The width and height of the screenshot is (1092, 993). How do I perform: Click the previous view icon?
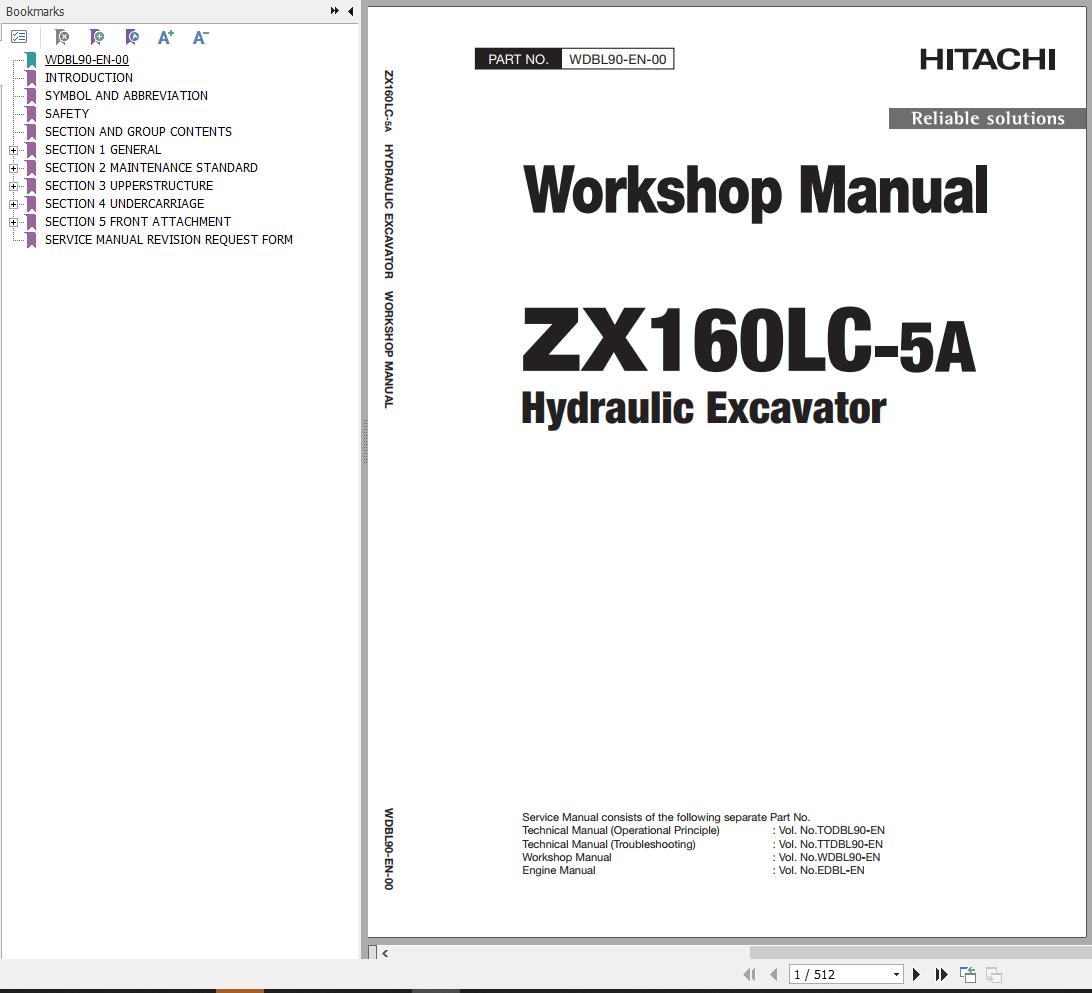(967, 974)
